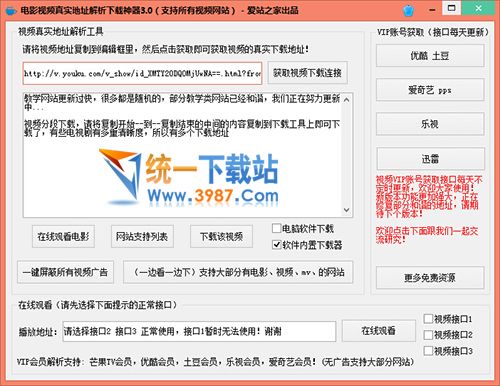Tick the 视频接口2 checkbox
The image size is (500, 386).
point(428,335)
